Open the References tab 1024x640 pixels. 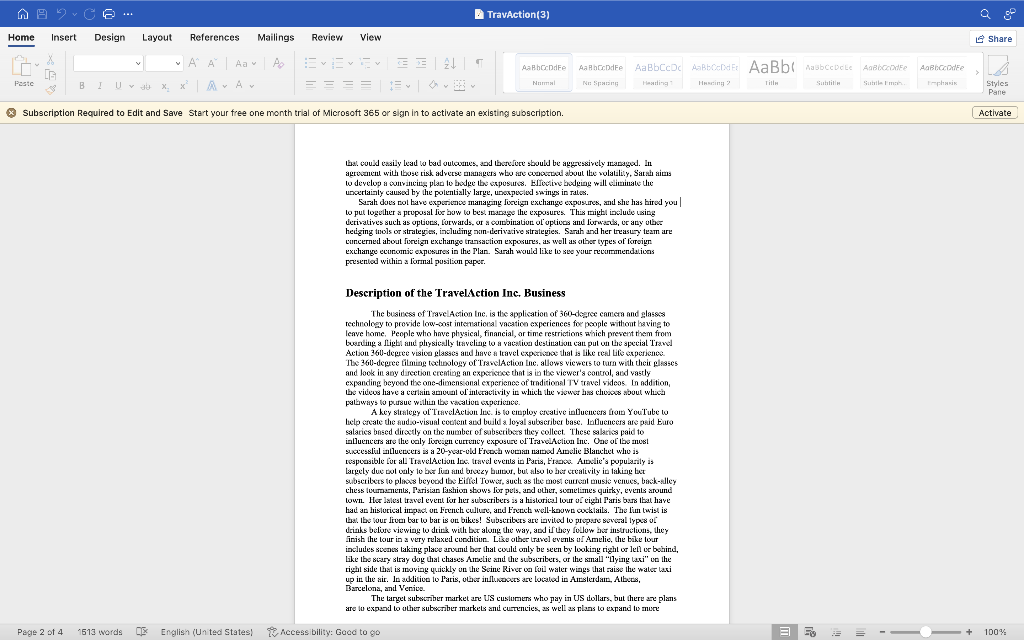point(214,37)
